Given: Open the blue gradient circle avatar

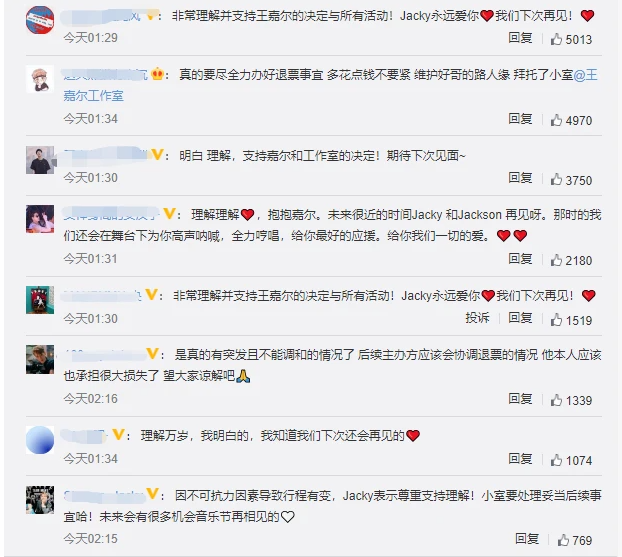Looking at the screenshot, I should [x=40, y=440].
